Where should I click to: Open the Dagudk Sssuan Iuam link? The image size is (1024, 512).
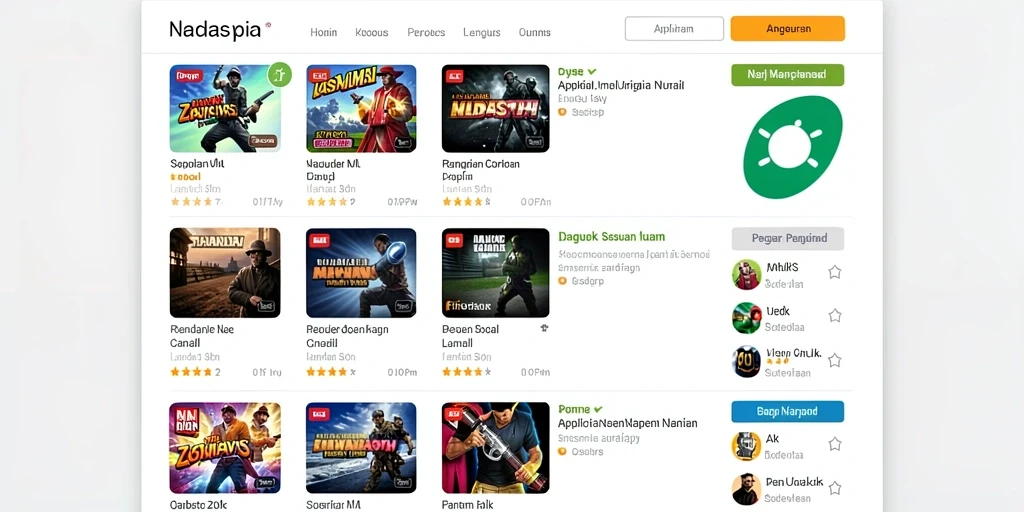point(612,237)
